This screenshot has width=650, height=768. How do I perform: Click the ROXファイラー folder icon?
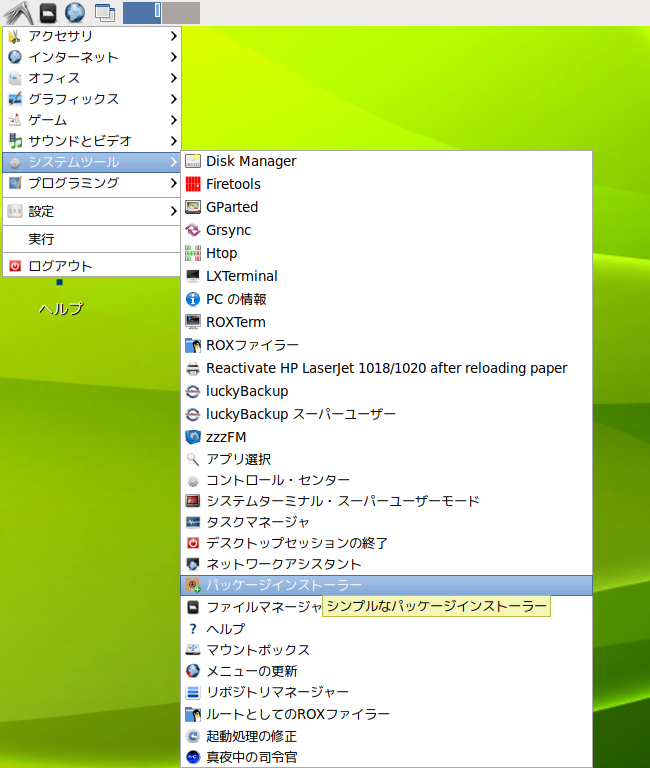pyautogui.click(x=193, y=345)
